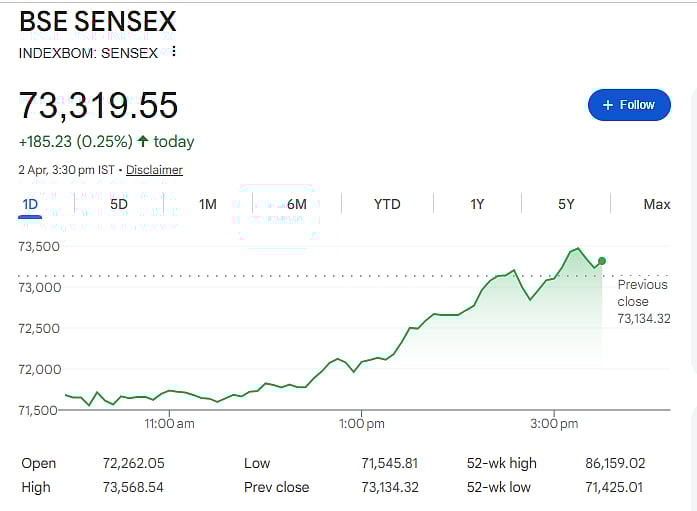The height and width of the screenshot is (511, 697).
Task: Click the Previous close label on chart
Action: pos(643,293)
